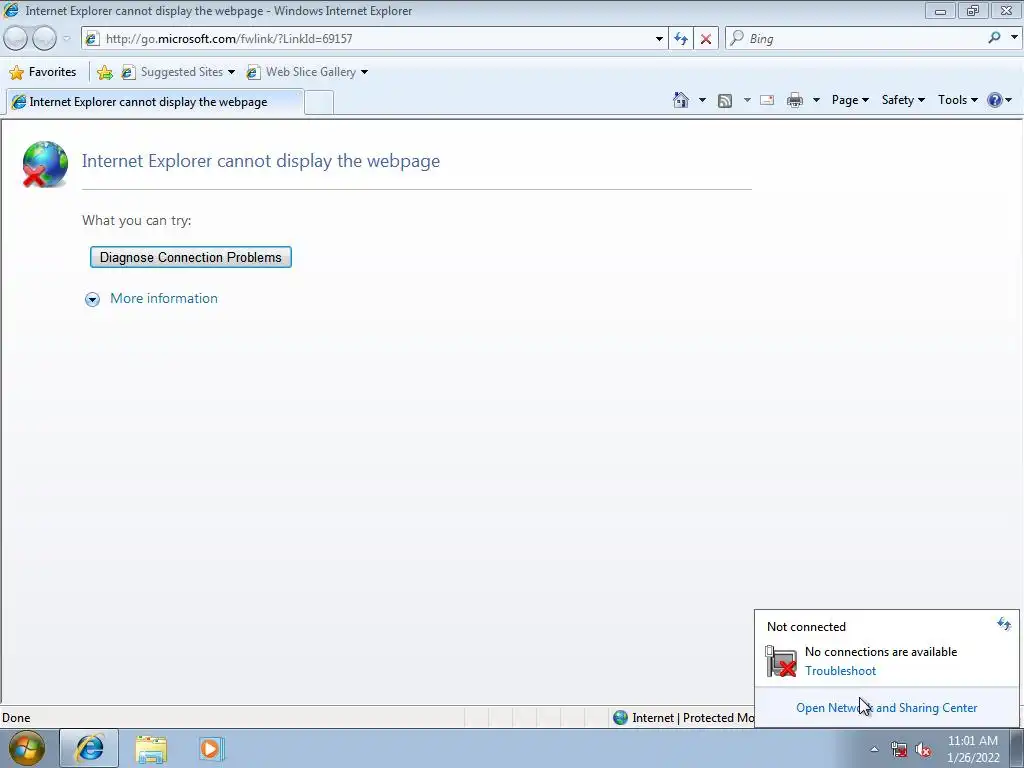Click the Refresh page icon

click(681, 39)
